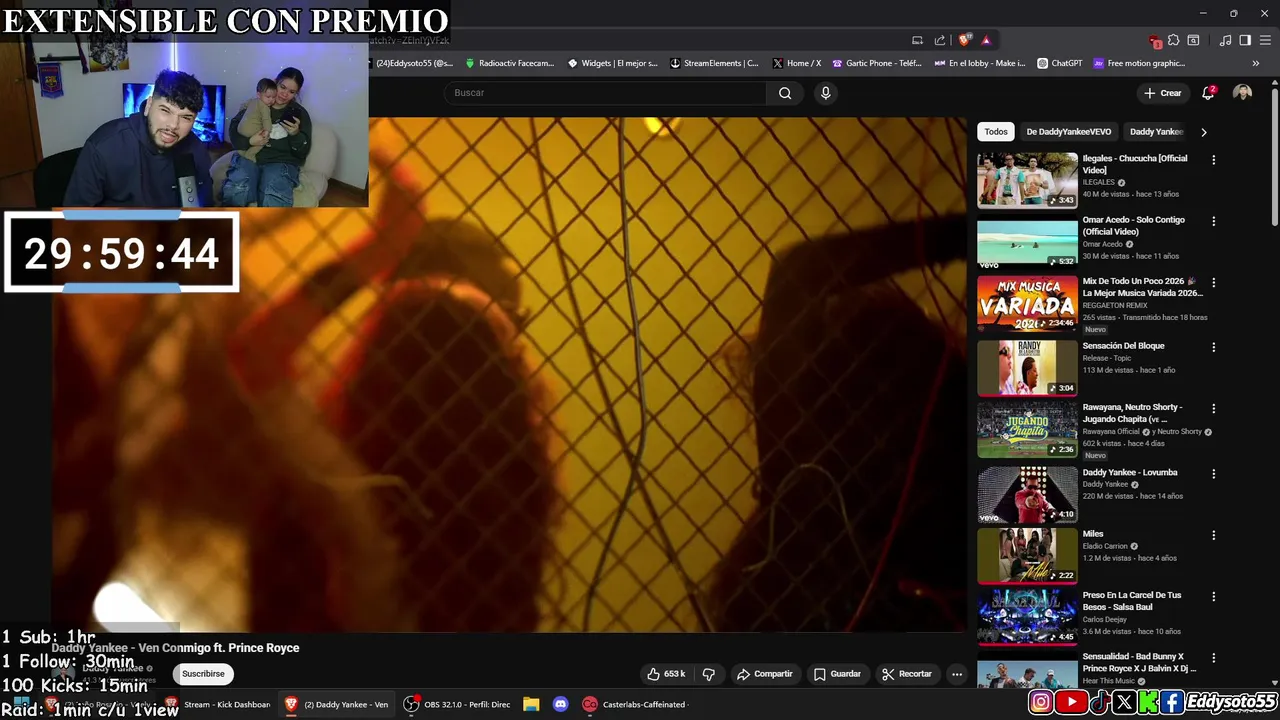Open options for Sensación Del Bloque
Image resolution: width=1280 pixels, height=720 pixels.
[1213, 347]
